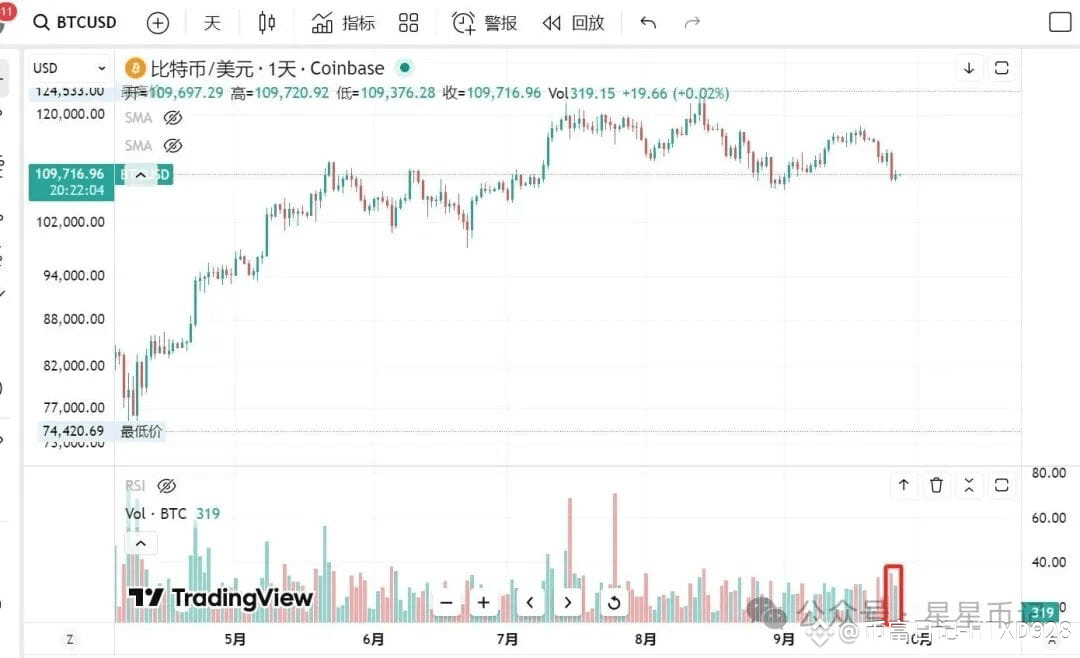
Task: Redo the last undone chart action
Action: tap(692, 23)
